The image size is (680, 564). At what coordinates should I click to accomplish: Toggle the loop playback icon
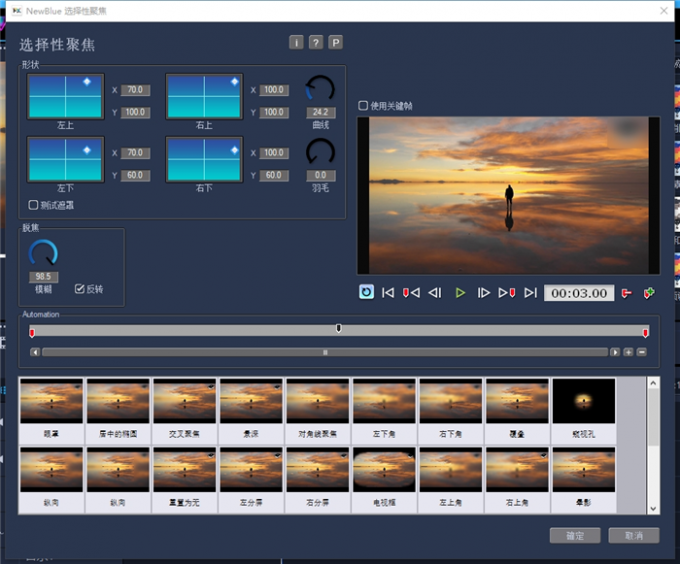pos(366,292)
